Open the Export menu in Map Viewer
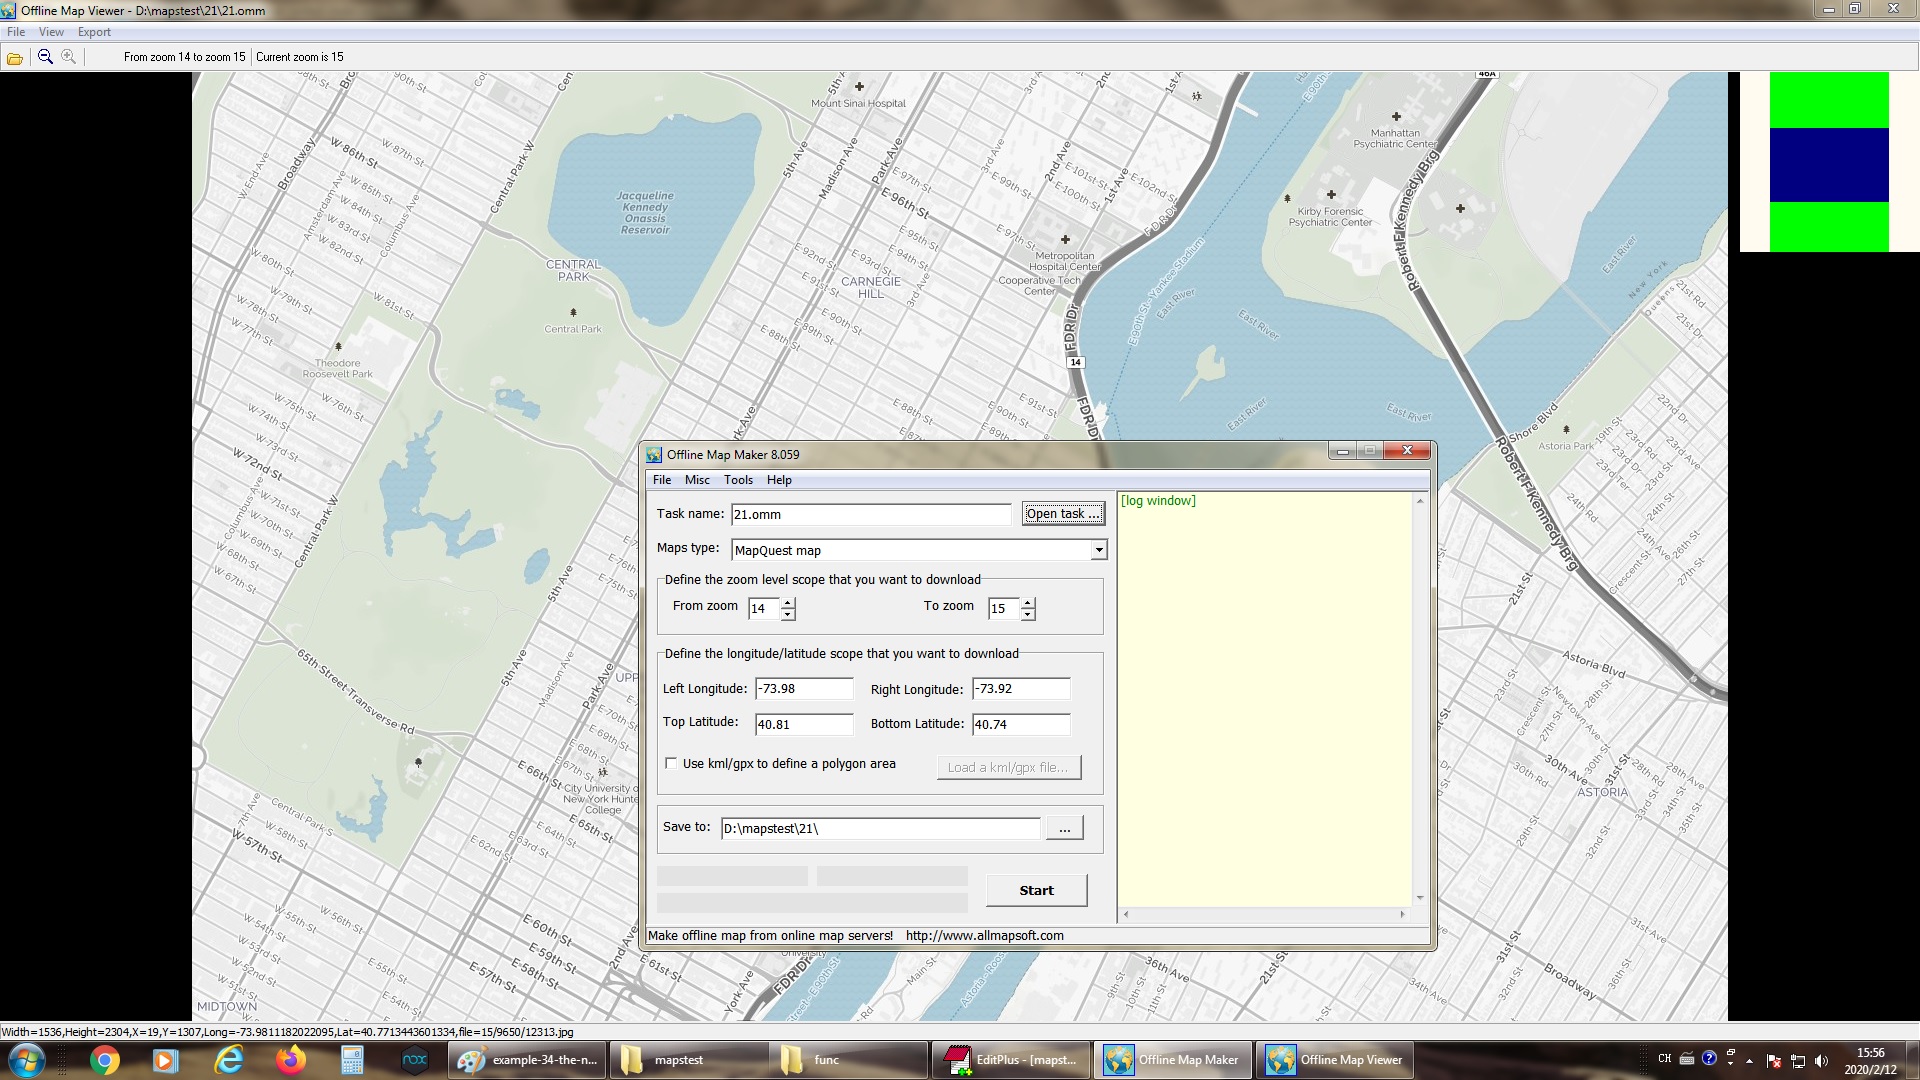 point(94,32)
